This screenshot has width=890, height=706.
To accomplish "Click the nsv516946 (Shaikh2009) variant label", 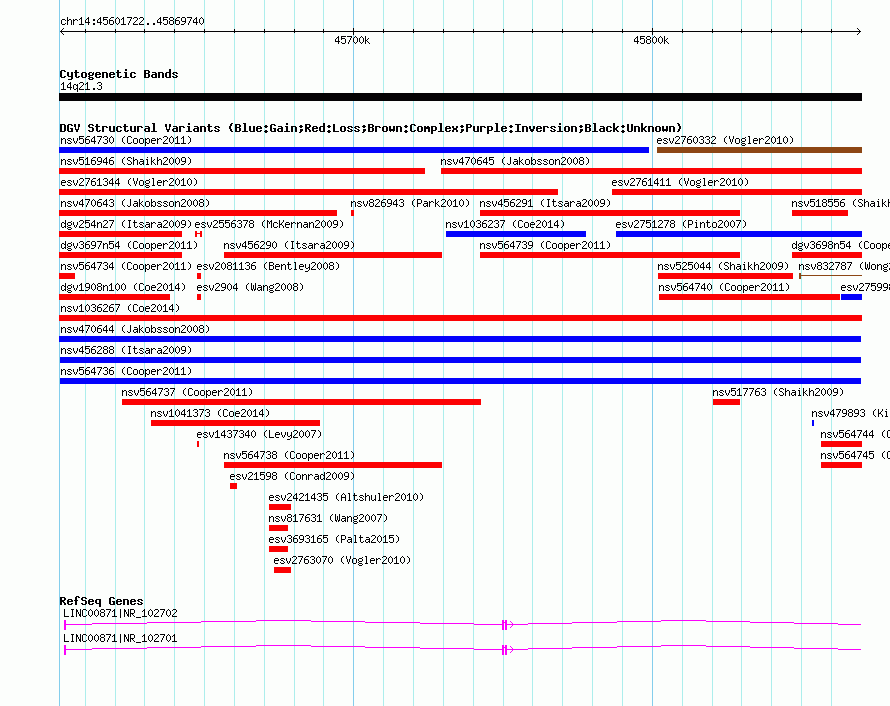I will pos(126,161).
